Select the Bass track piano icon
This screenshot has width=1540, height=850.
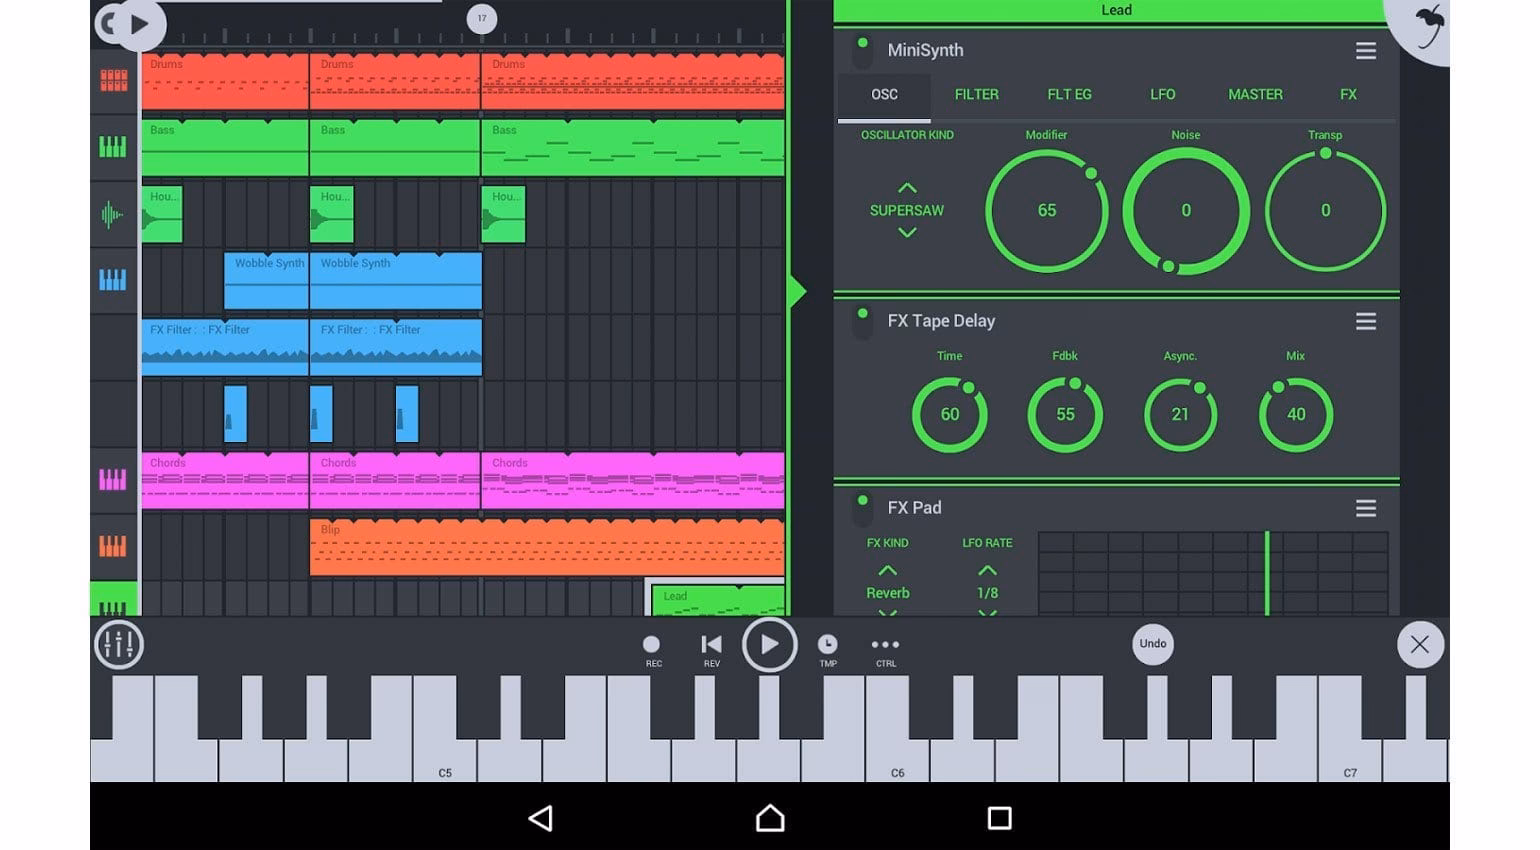click(113, 147)
